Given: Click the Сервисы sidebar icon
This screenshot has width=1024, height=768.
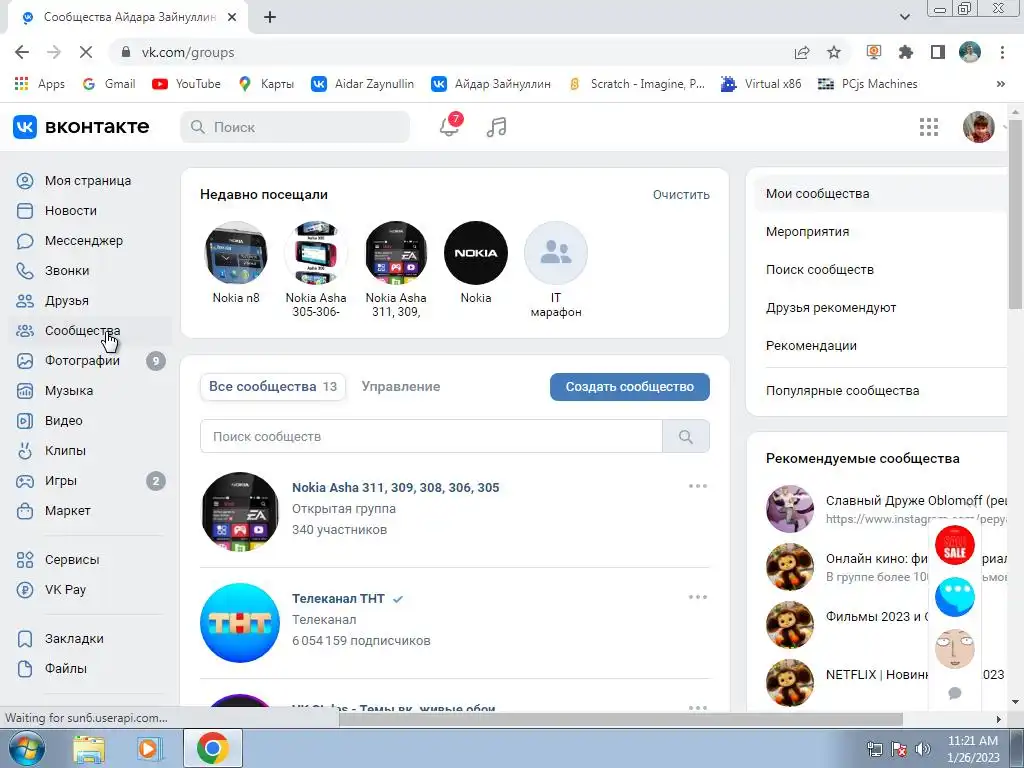Looking at the screenshot, I should [x=25, y=560].
